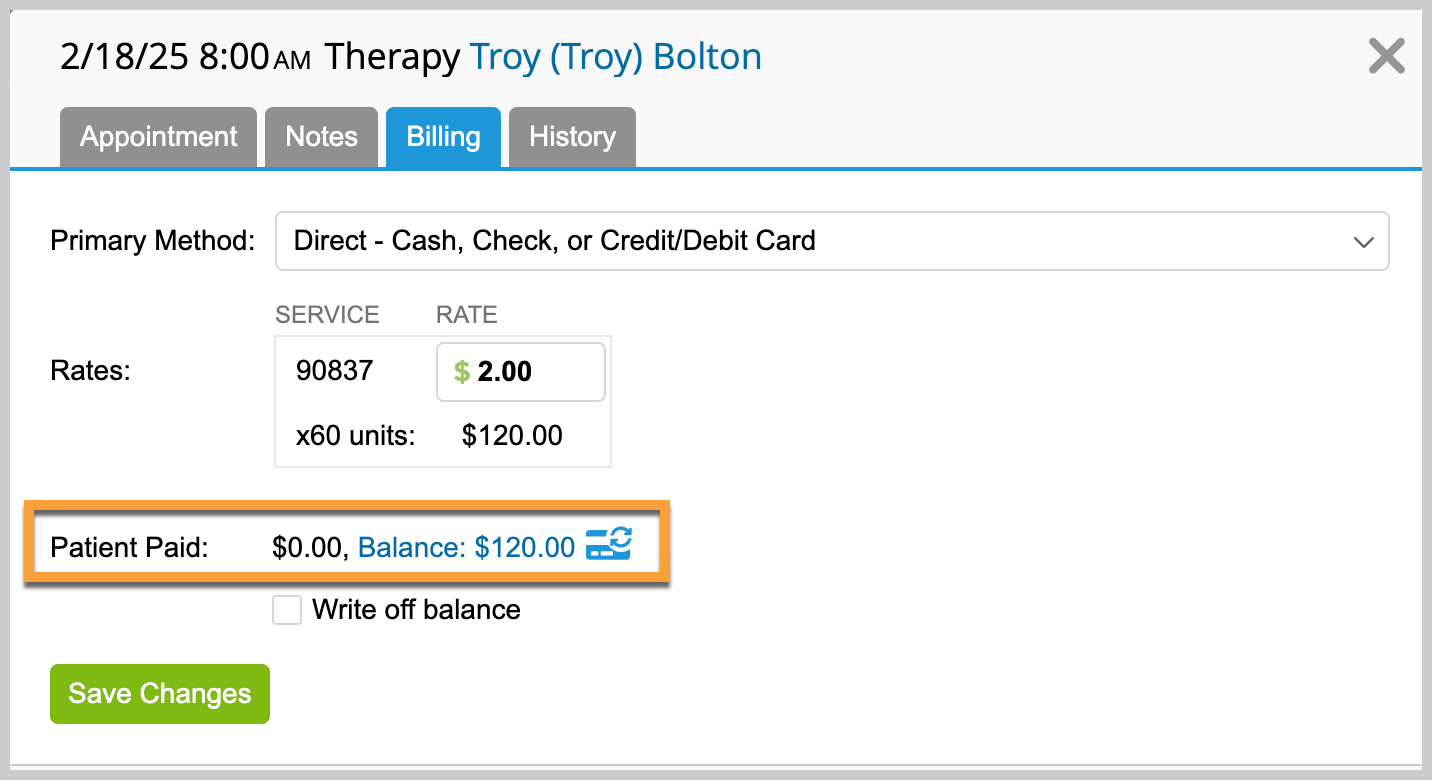Click the RATE column header
The height and width of the screenshot is (780, 1432).
466,315
